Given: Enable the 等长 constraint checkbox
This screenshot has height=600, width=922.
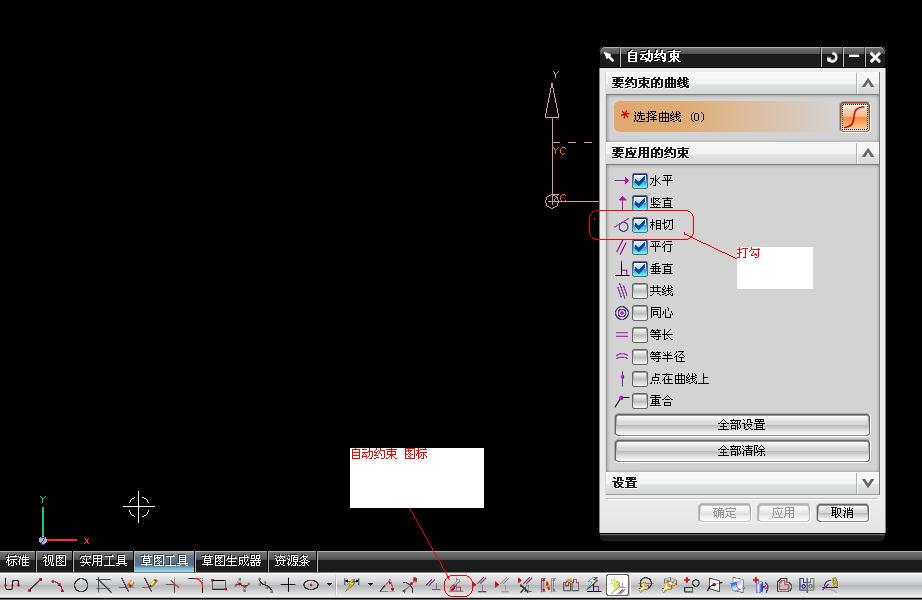Looking at the screenshot, I should pyautogui.click(x=640, y=335).
